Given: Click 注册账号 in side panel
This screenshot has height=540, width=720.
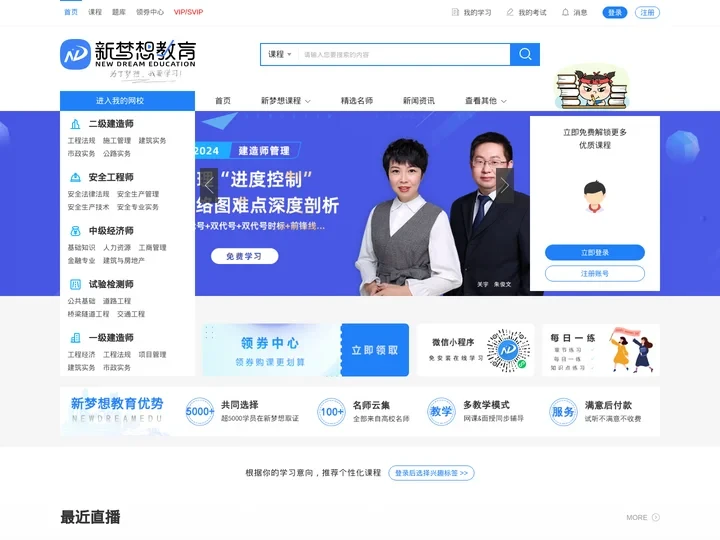Looking at the screenshot, I should coord(595,273).
